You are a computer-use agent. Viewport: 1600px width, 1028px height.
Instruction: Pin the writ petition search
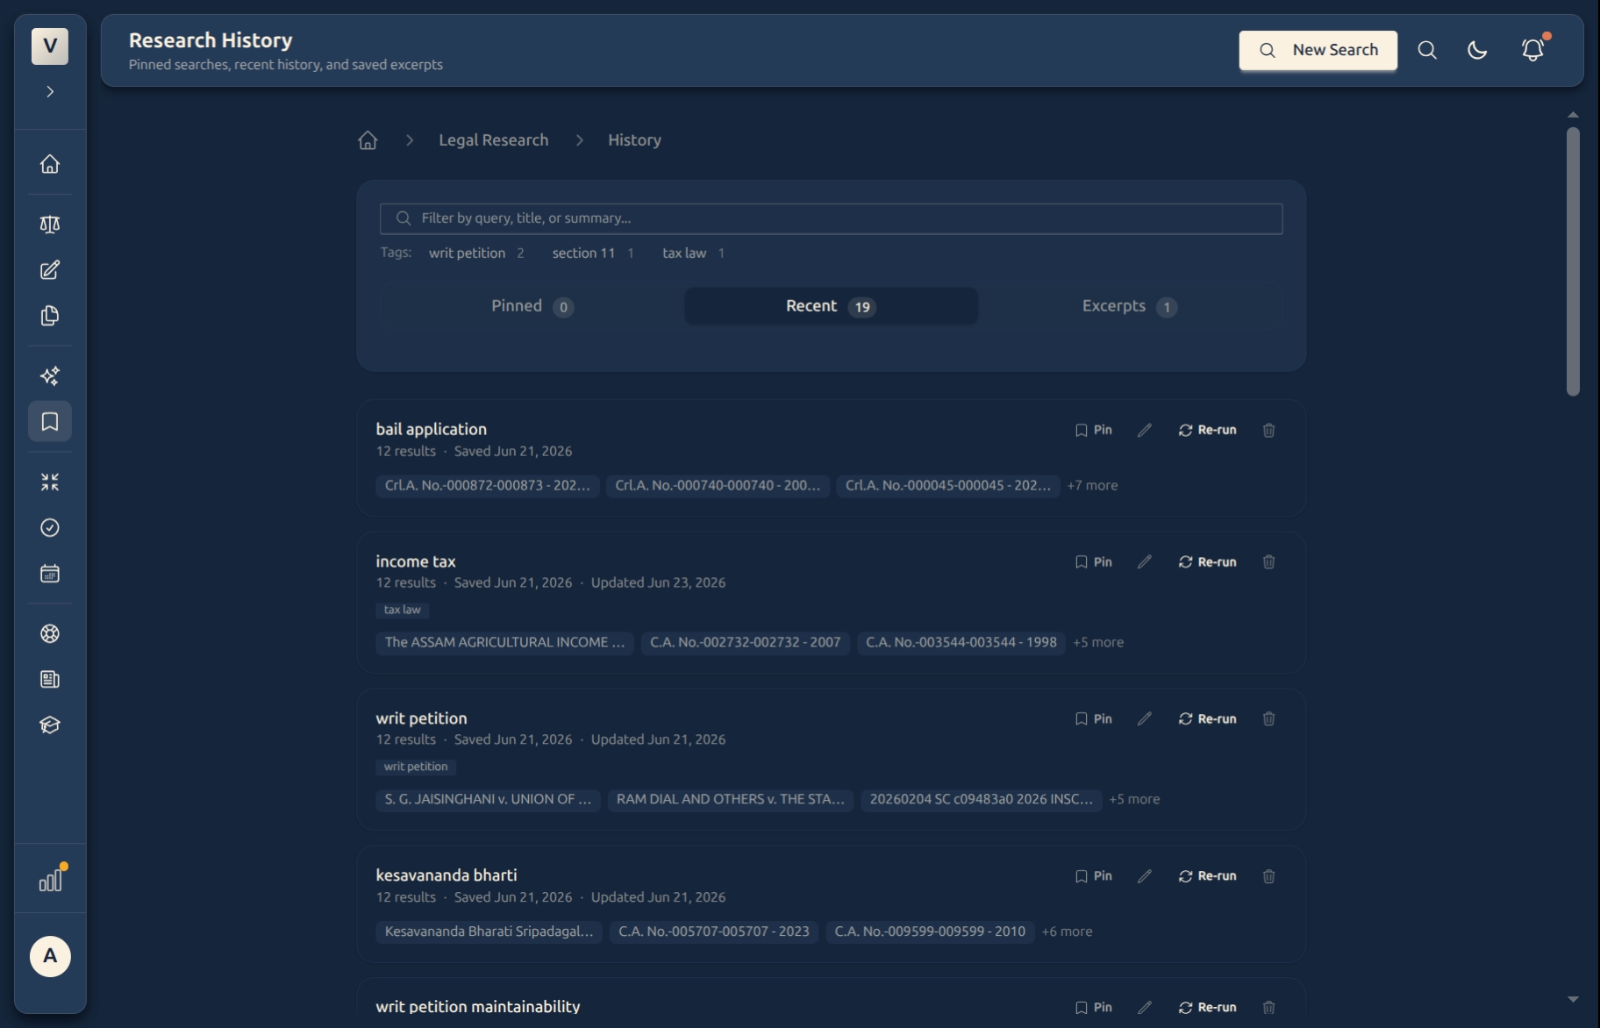(x=1093, y=719)
